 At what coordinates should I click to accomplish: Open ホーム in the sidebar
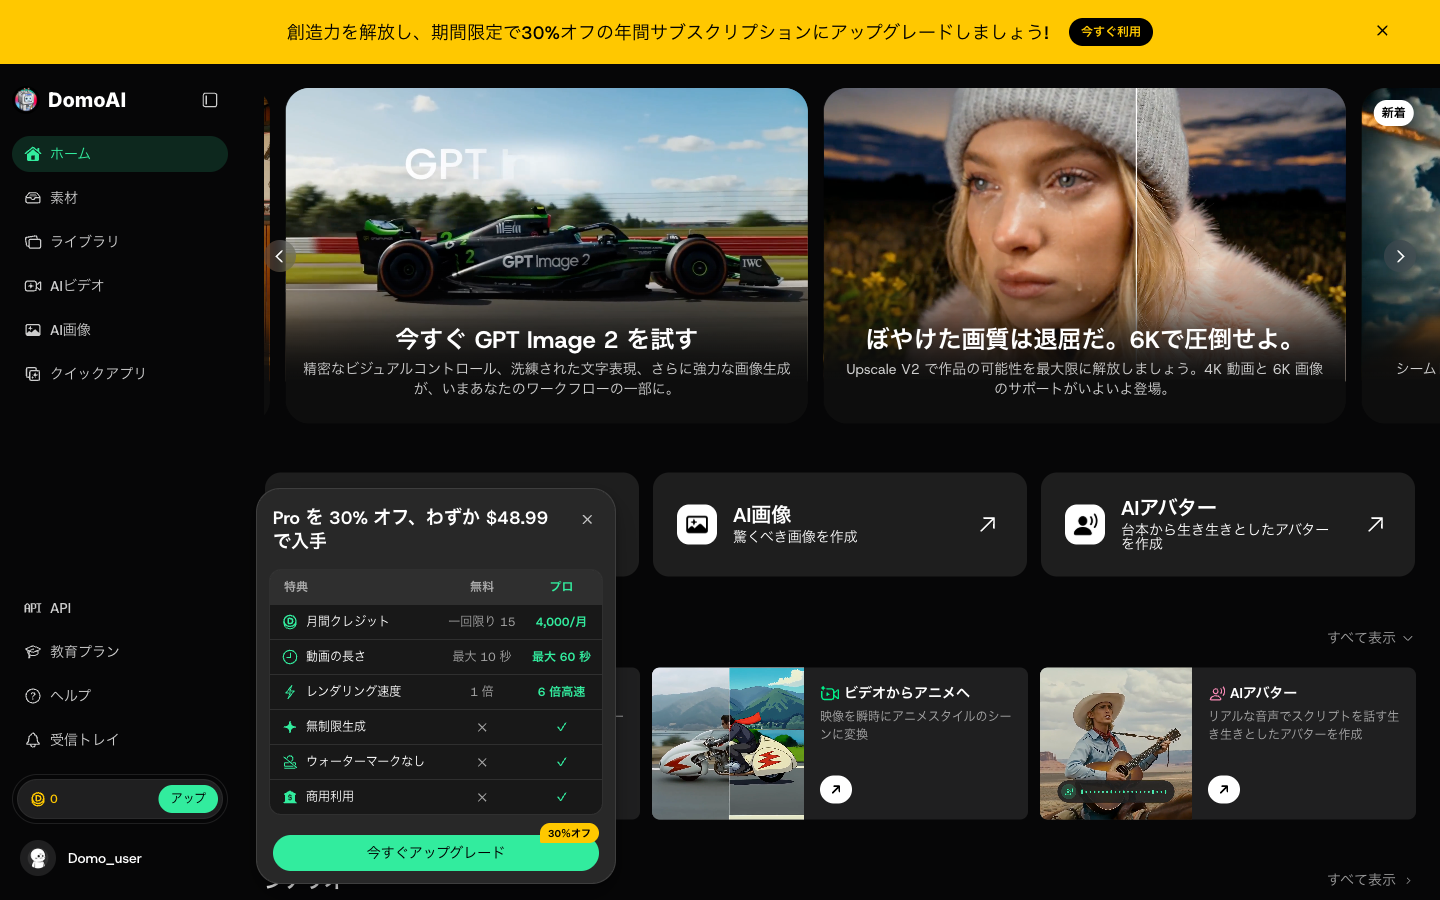[120, 154]
